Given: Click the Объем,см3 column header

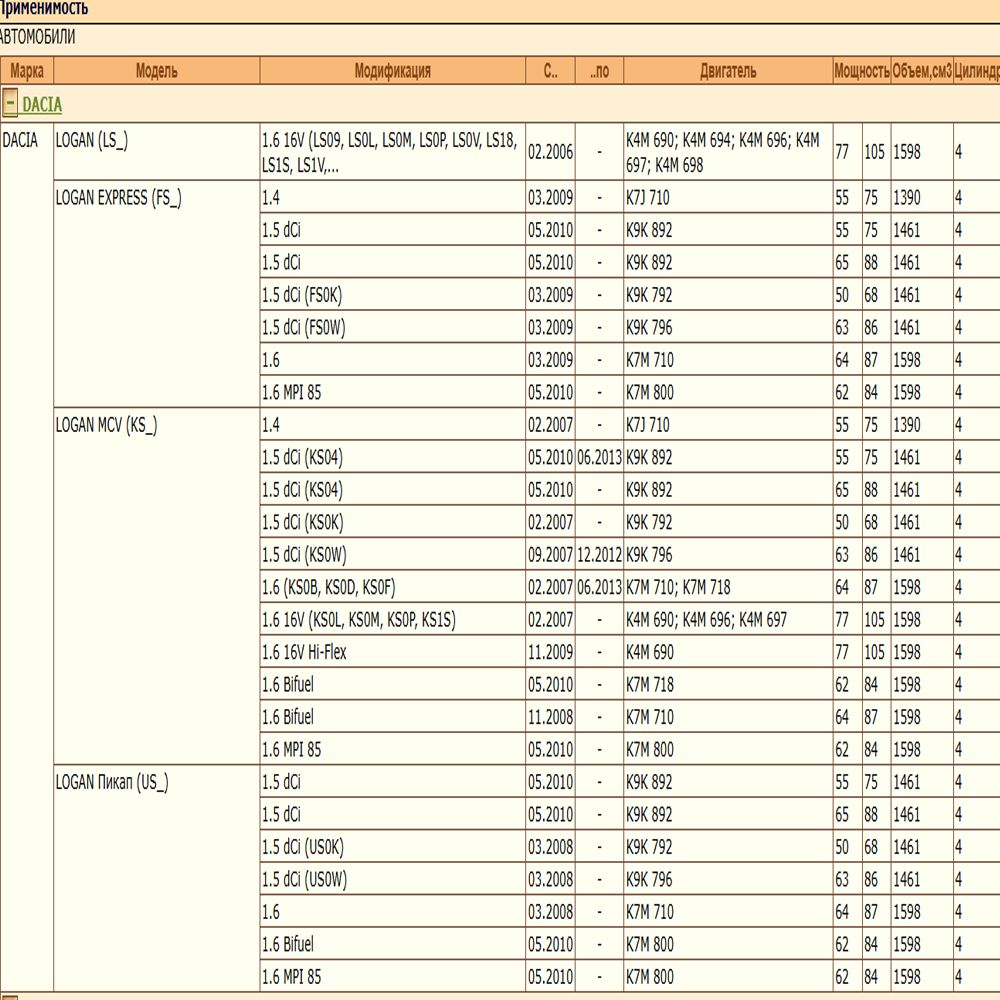Looking at the screenshot, I should coord(922,70).
